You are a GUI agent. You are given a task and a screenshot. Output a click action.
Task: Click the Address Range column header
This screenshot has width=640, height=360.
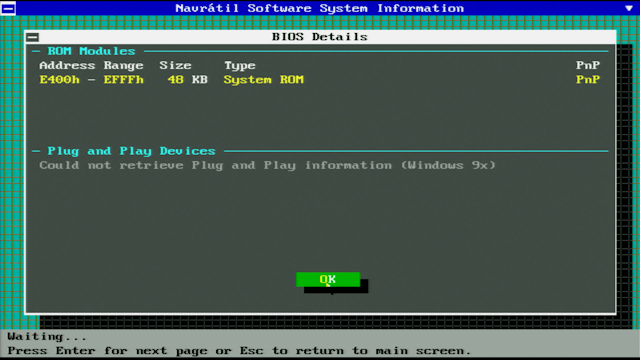(x=91, y=65)
